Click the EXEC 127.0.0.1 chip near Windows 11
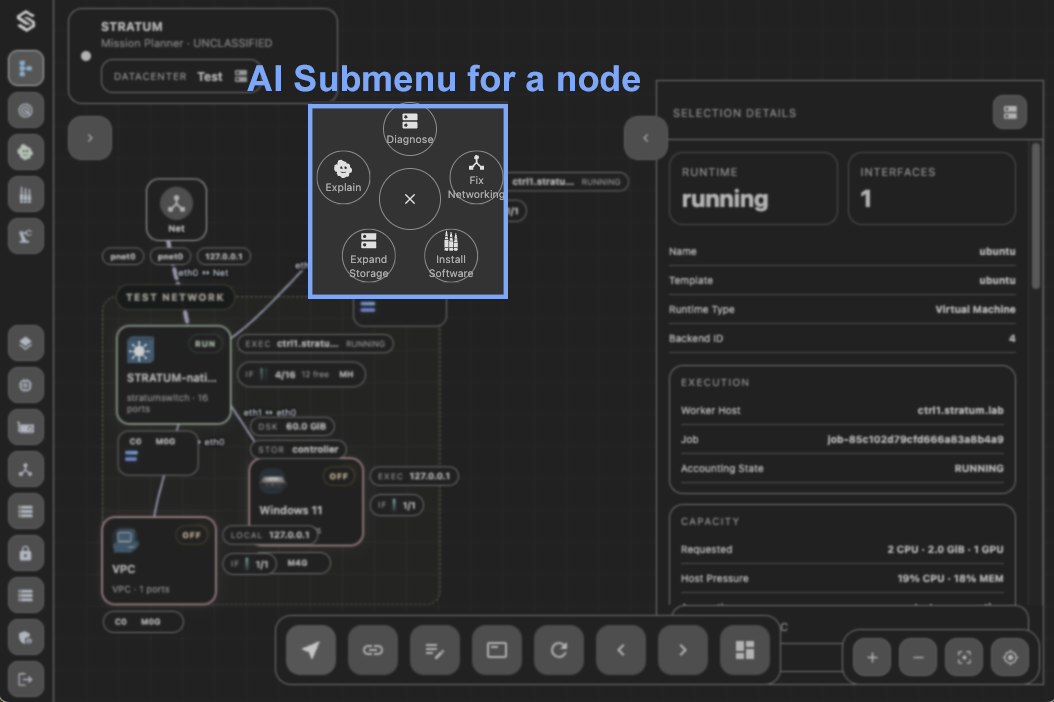Viewport: 1054px width, 702px height. coord(414,476)
